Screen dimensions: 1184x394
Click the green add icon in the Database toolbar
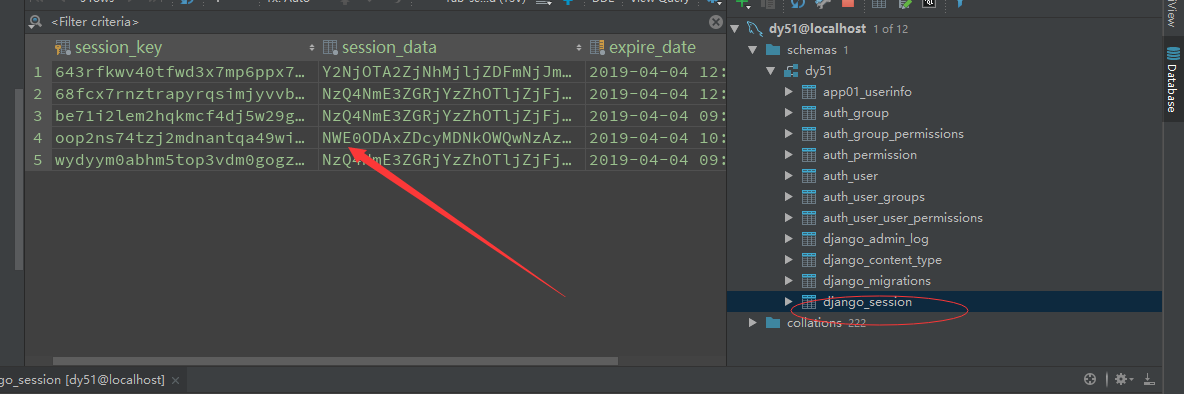742,3
